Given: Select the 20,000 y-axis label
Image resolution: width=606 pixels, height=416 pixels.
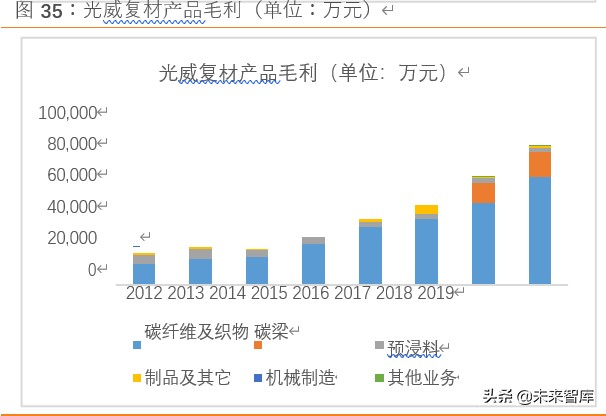Looking at the screenshot, I should pyautogui.click(x=72, y=238).
